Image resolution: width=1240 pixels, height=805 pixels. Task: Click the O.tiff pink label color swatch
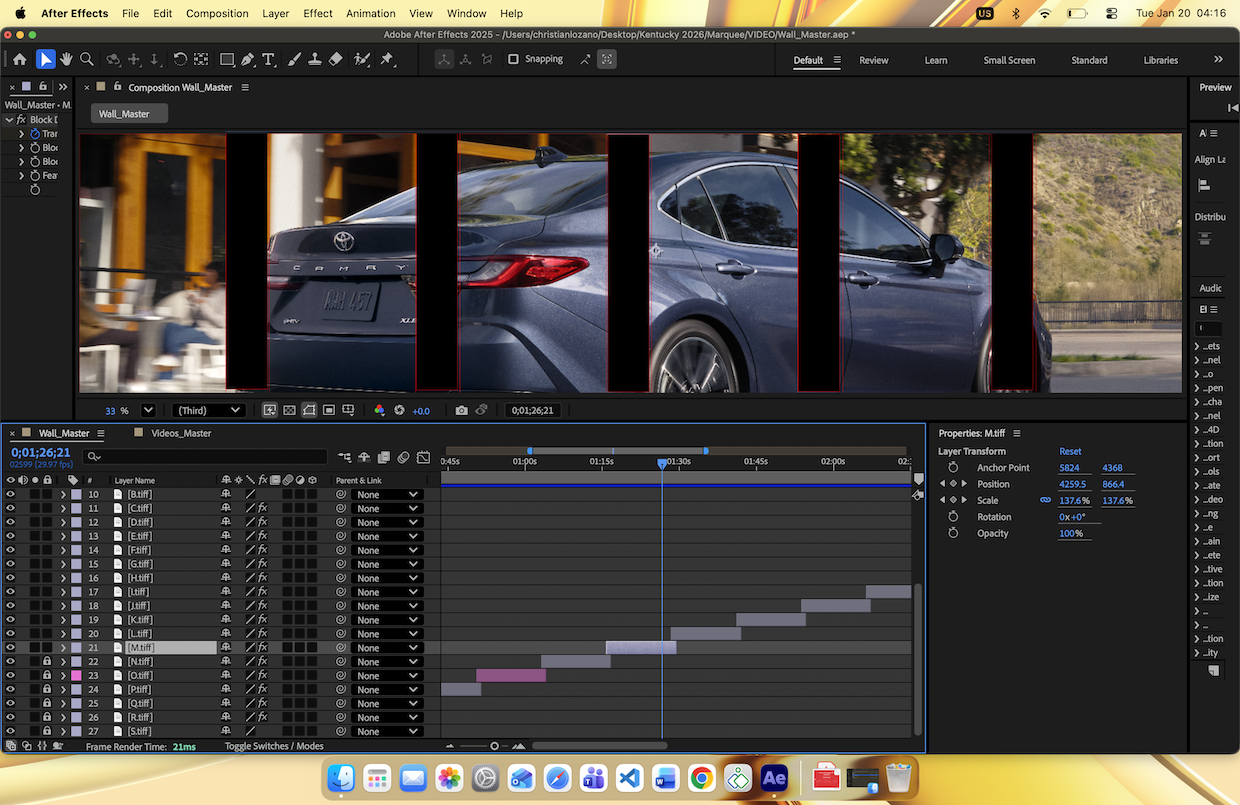(77, 676)
